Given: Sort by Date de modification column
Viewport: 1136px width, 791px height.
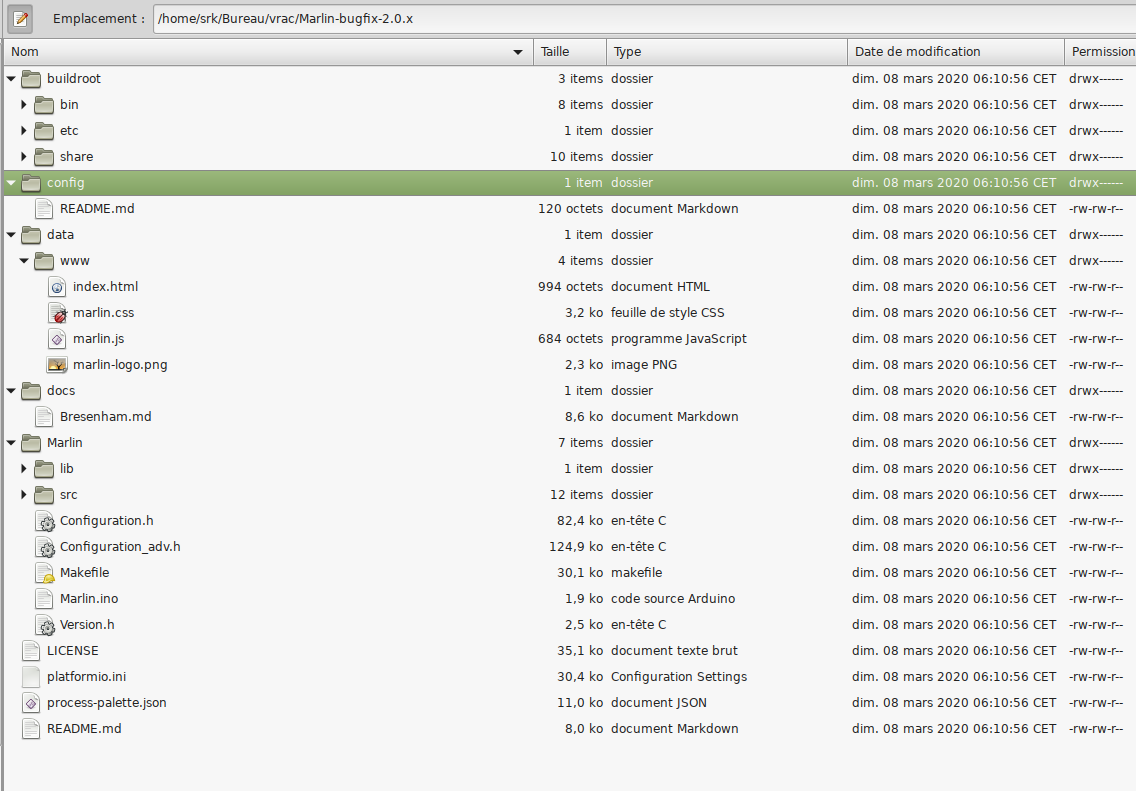Looking at the screenshot, I should pyautogui.click(x=956, y=51).
